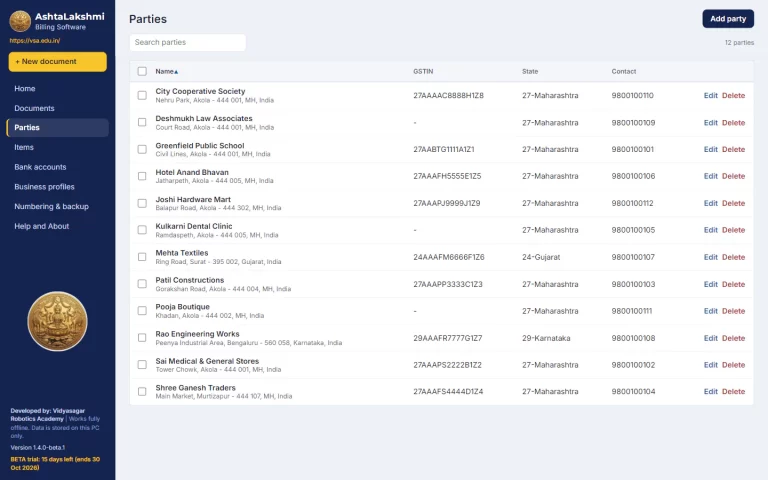Select Greenfield Public School checkbox

(142, 149)
